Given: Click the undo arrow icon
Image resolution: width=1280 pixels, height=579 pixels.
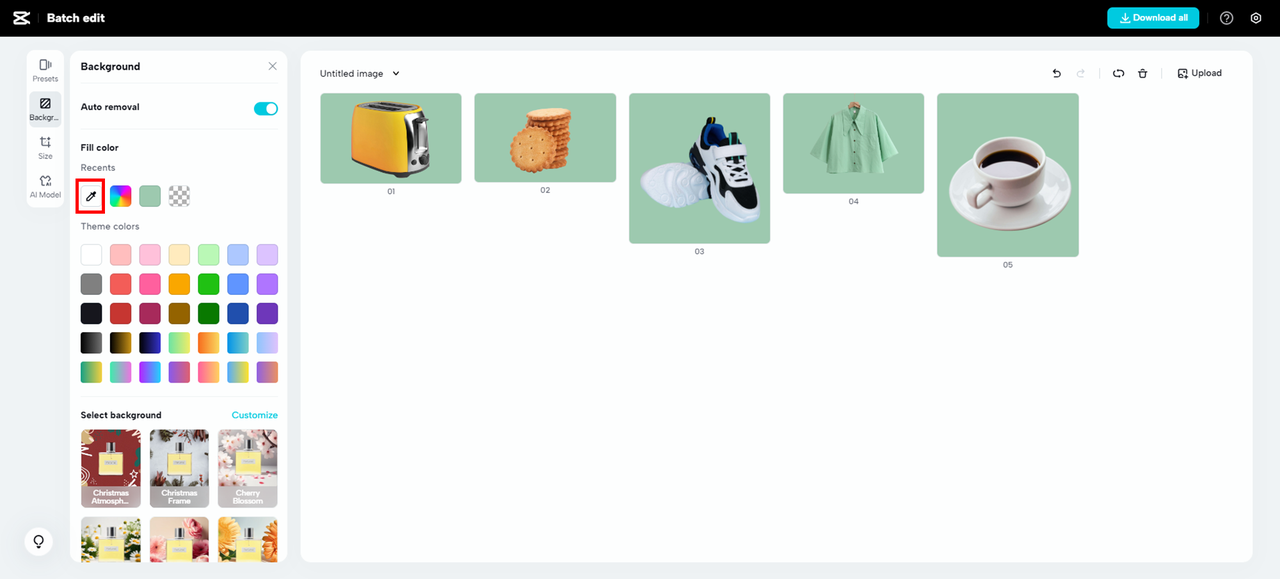Looking at the screenshot, I should pyautogui.click(x=1056, y=73).
